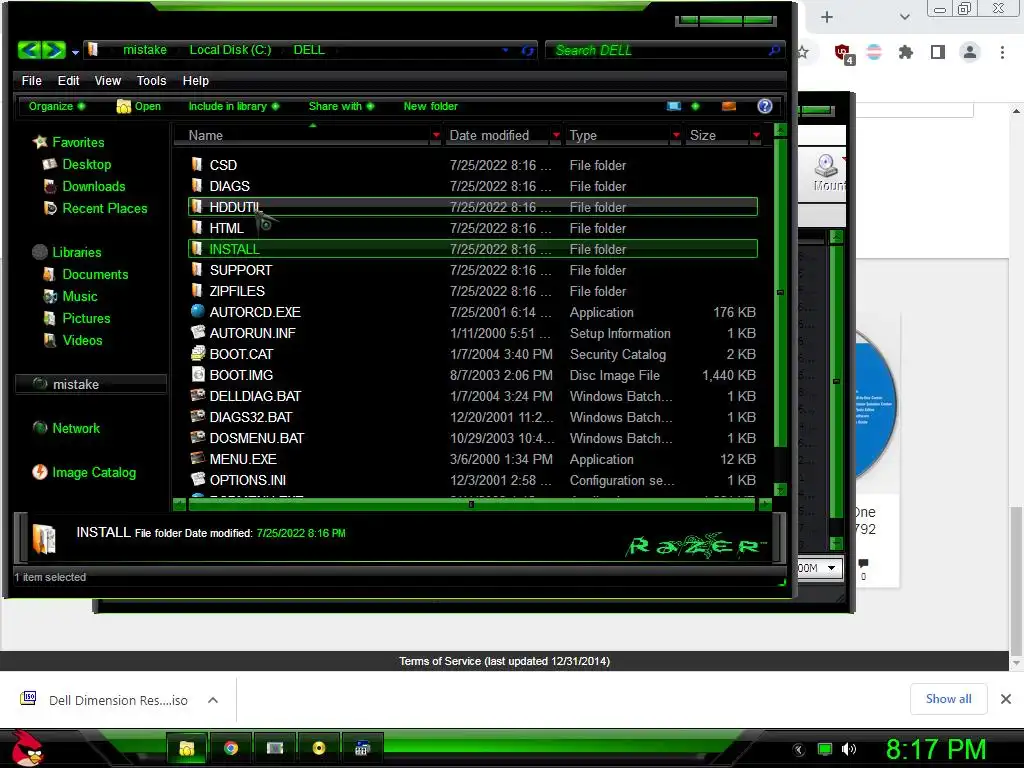Viewport: 1024px width, 768px height.
Task: Click the uBlock shield extension icon
Action: 843,52
